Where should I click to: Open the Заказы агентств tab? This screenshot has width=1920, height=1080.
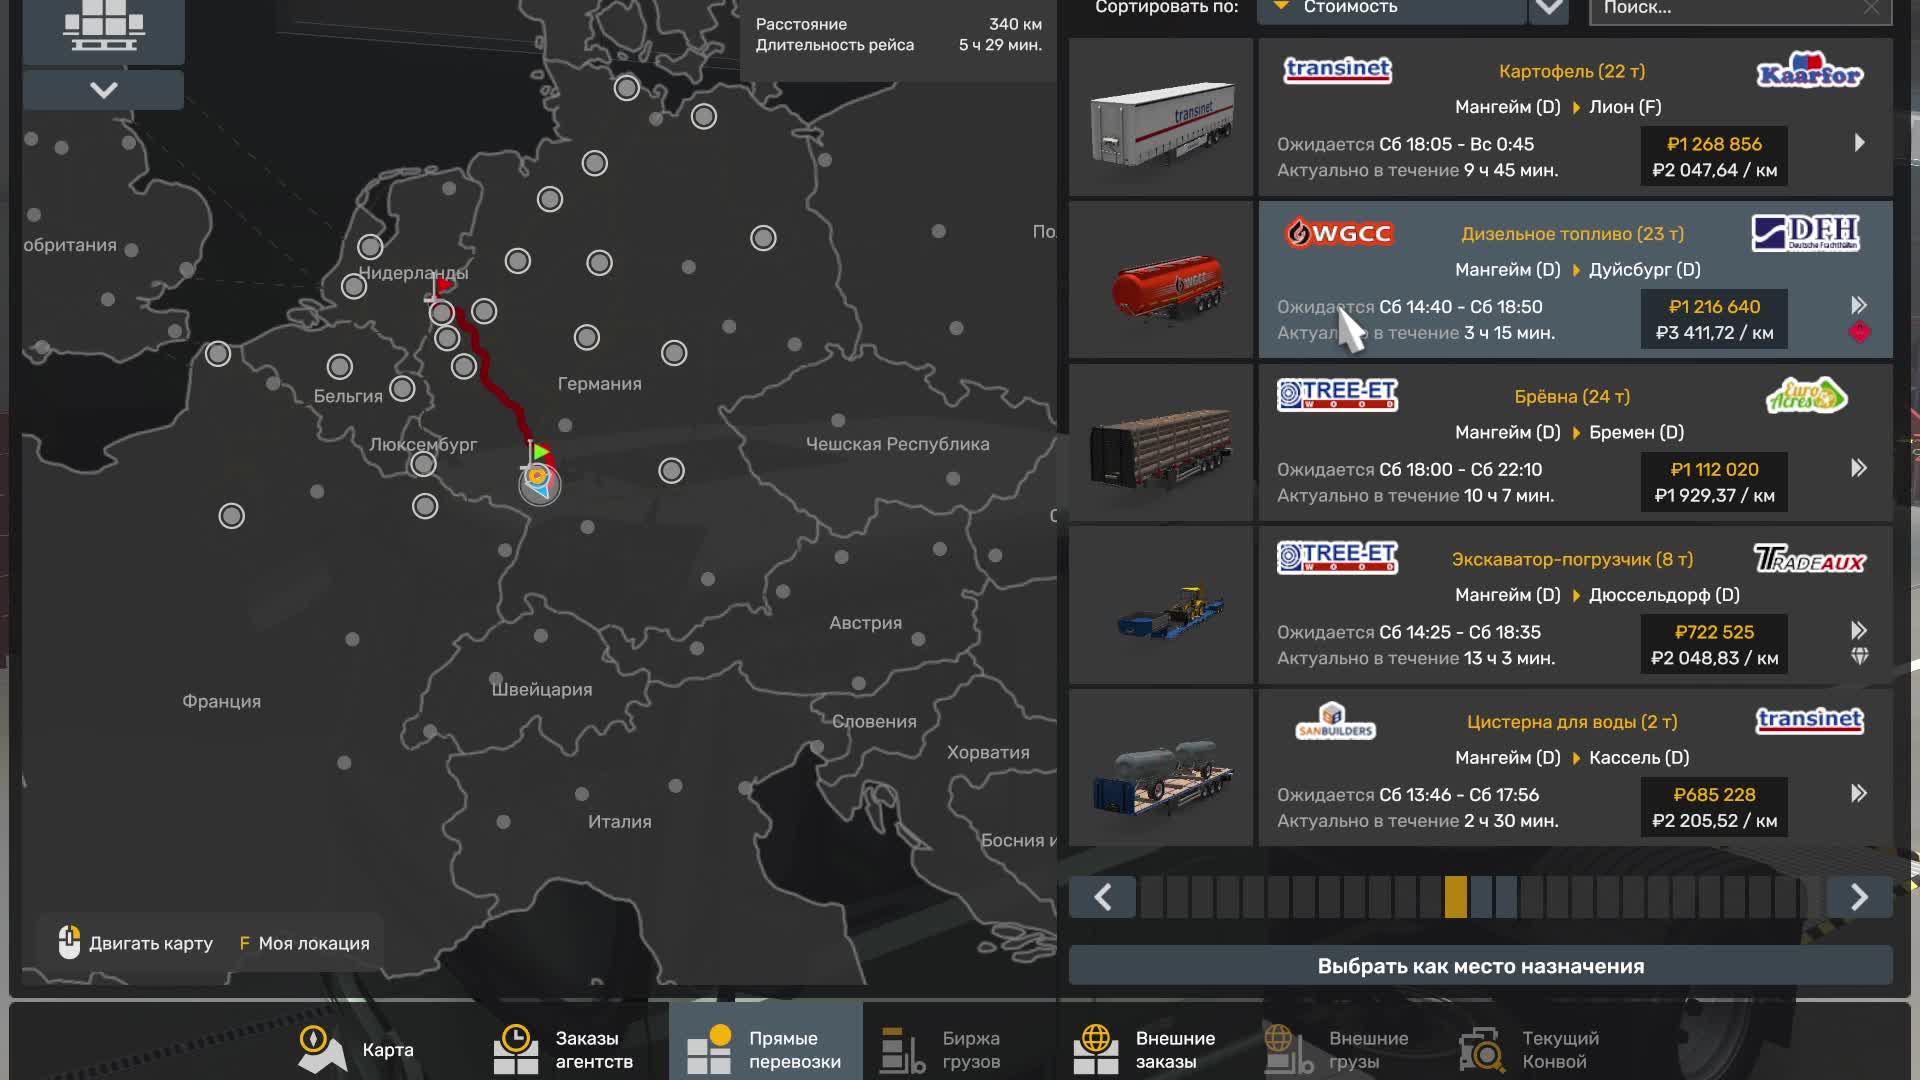tap(566, 1048)
